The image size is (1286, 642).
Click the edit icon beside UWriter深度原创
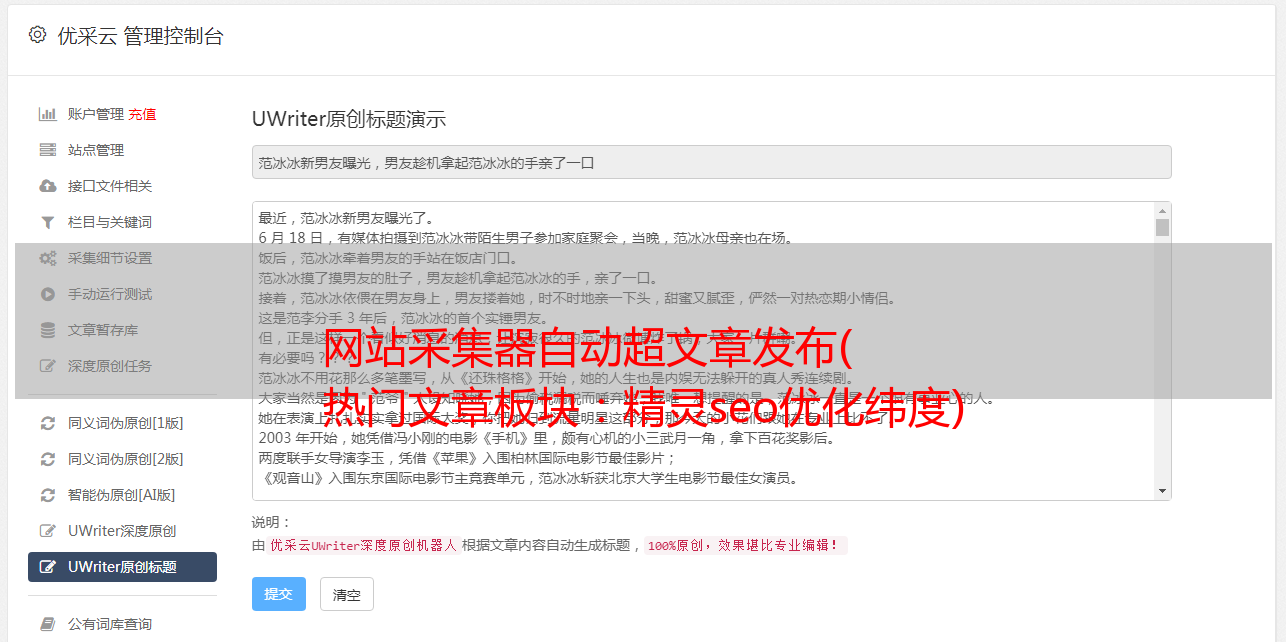point(47,531)
